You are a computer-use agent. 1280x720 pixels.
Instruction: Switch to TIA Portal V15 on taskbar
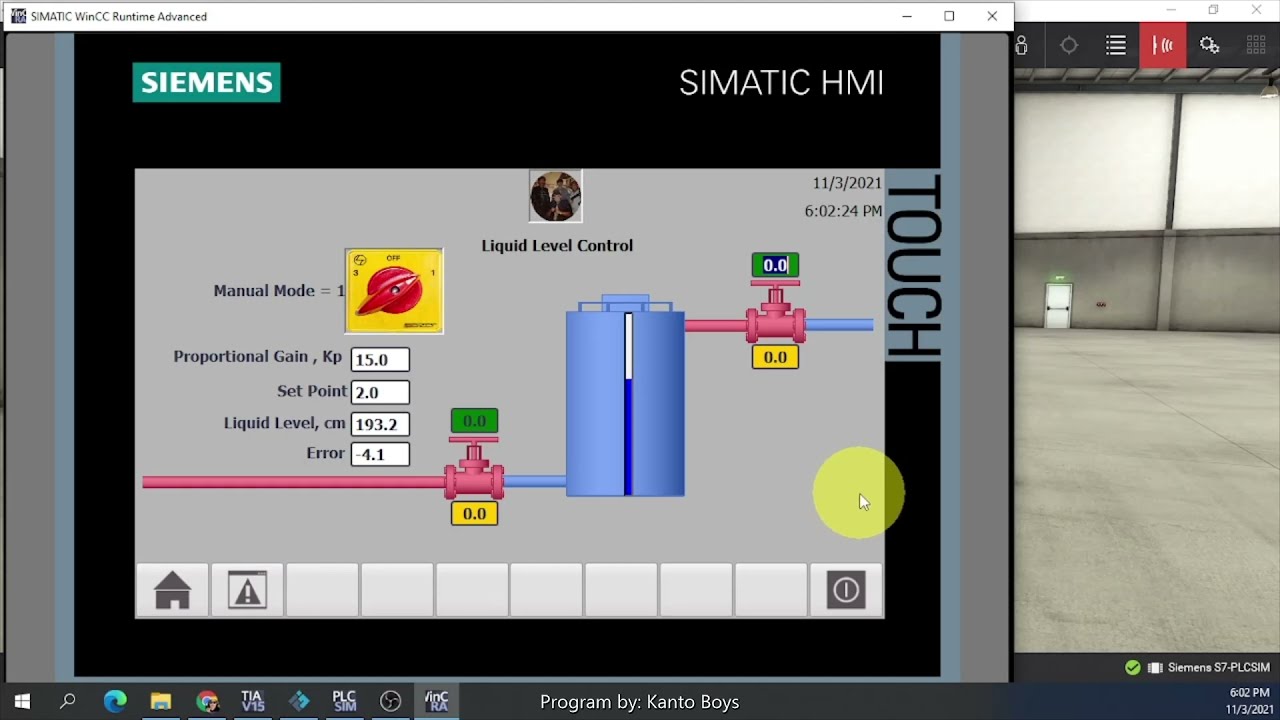253,702
